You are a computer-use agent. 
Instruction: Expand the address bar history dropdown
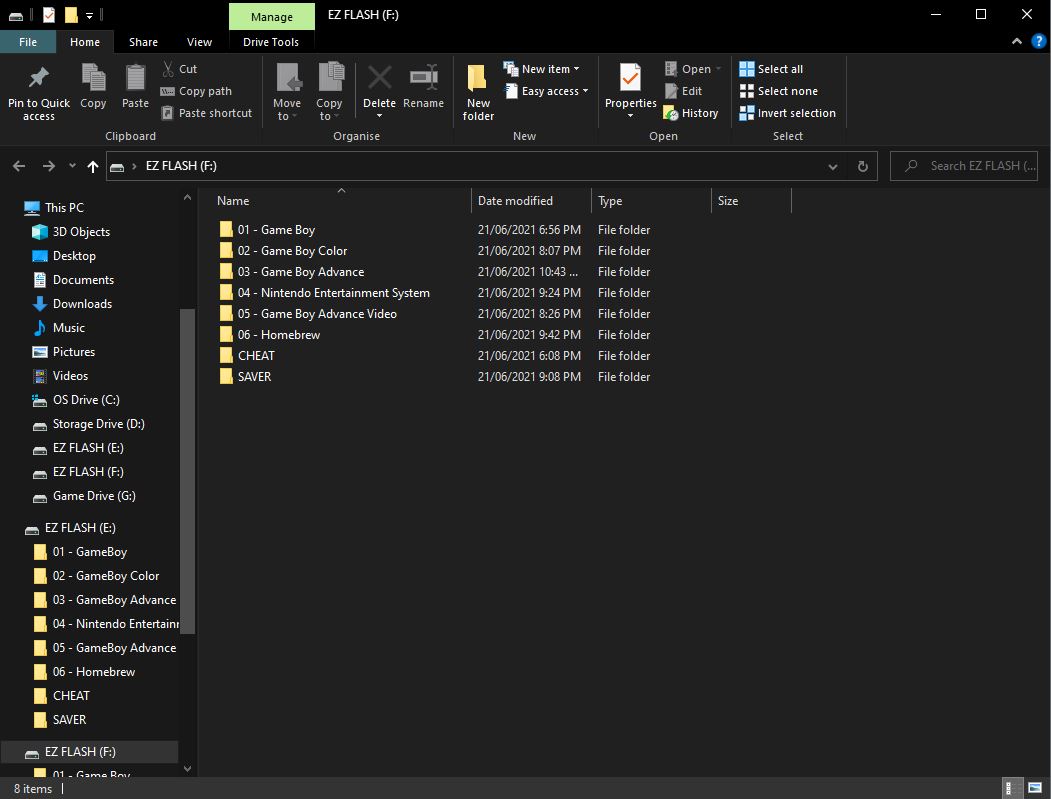click(832, 166)
